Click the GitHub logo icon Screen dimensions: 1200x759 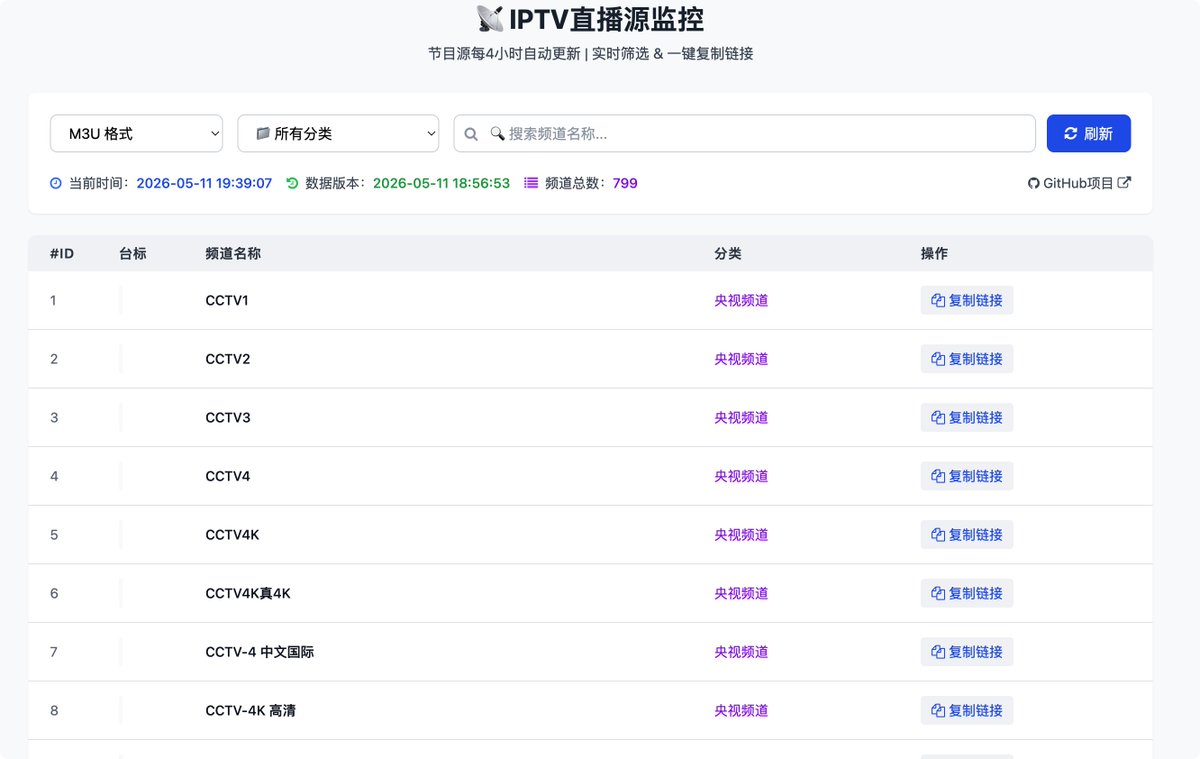(x=1034, y=183)
